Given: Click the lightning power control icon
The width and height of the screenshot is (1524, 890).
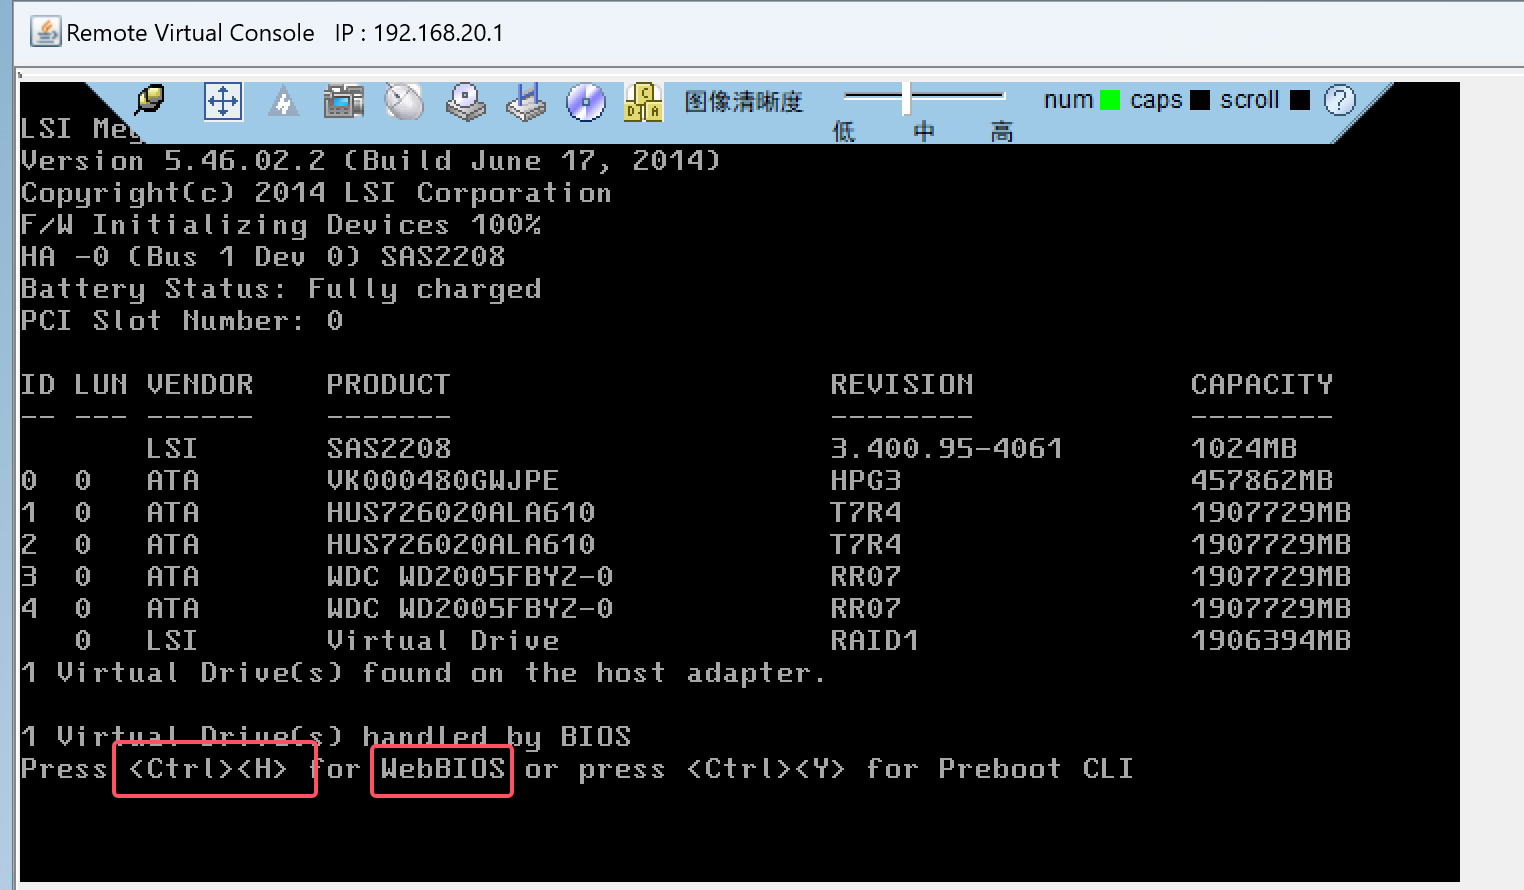Looking at the screenshot, I should [x=284, y=101].
